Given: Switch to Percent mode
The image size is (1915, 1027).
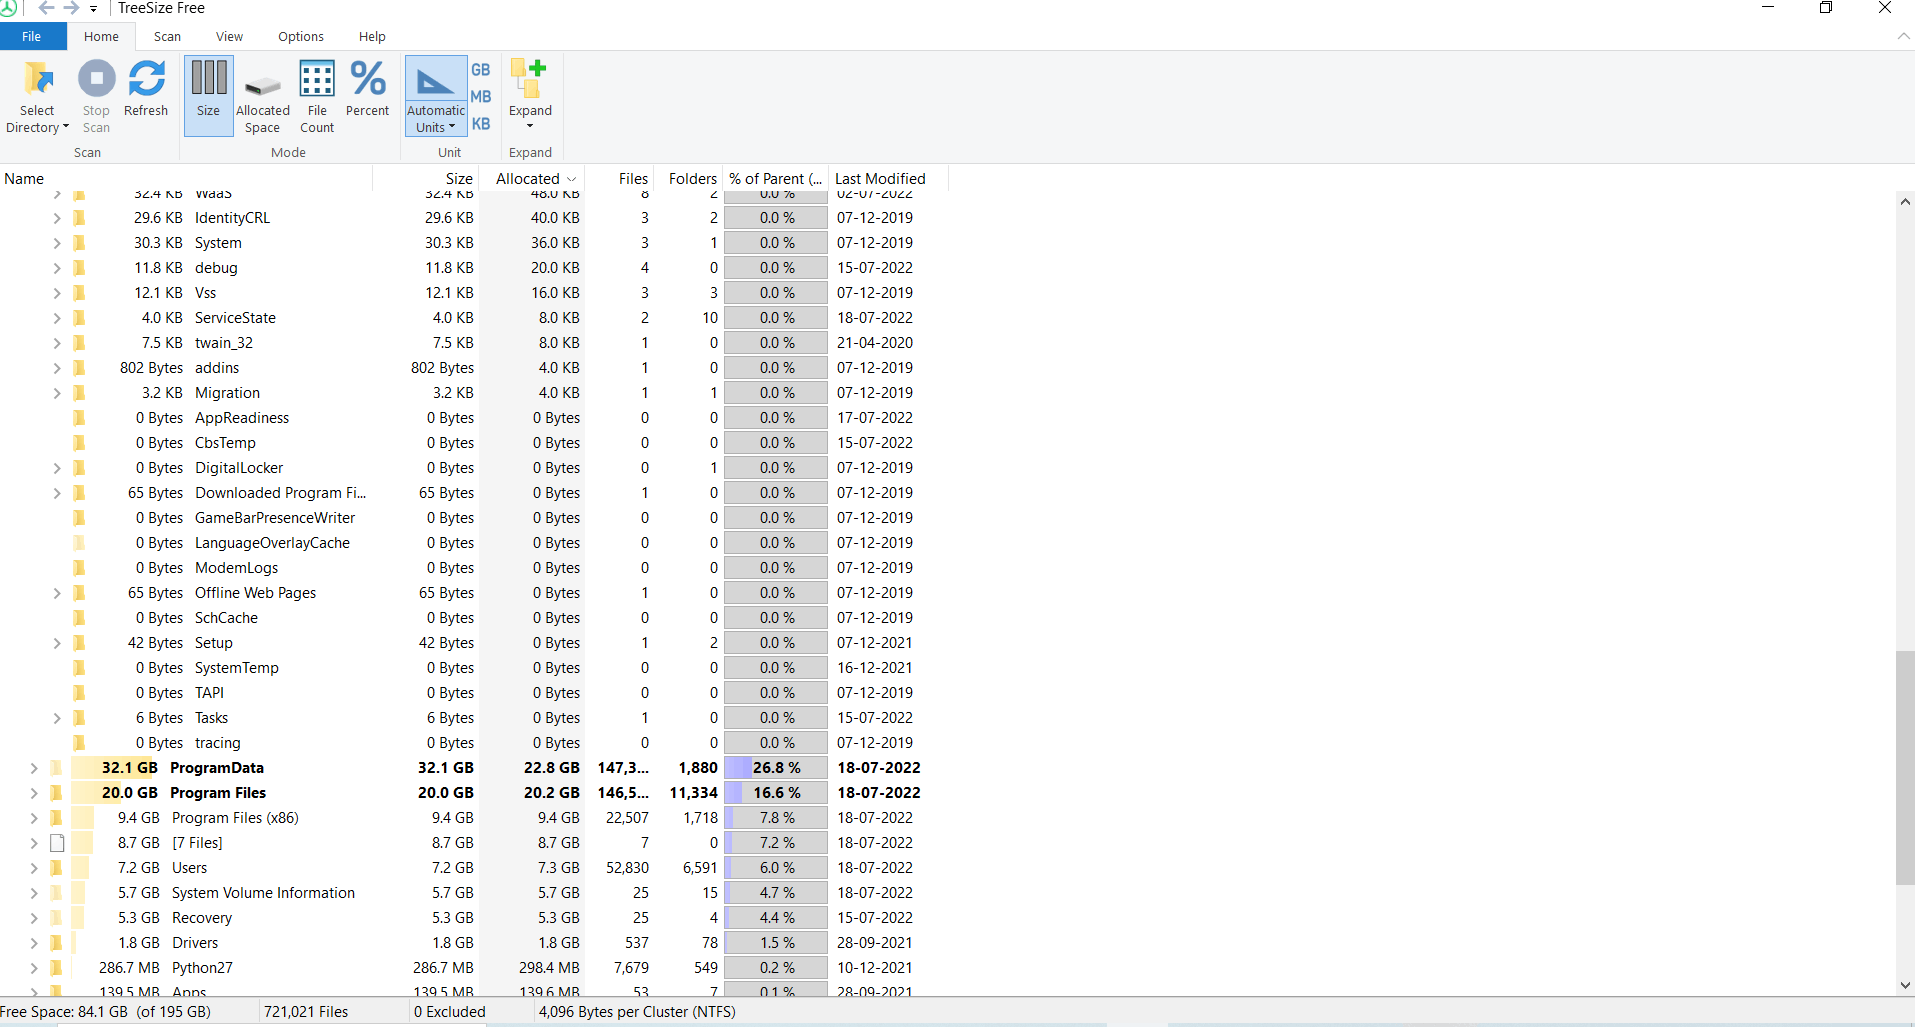Looking at the screenshot, I should point(368,90).
